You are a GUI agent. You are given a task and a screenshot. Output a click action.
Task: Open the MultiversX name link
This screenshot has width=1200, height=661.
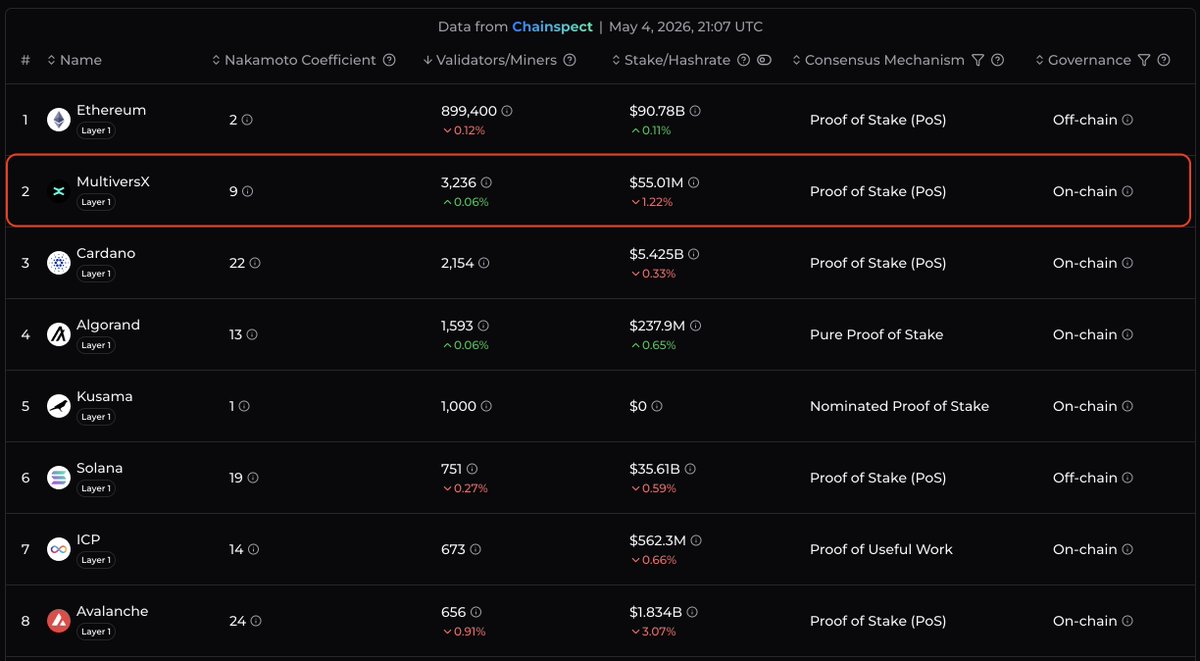point(113,182)
